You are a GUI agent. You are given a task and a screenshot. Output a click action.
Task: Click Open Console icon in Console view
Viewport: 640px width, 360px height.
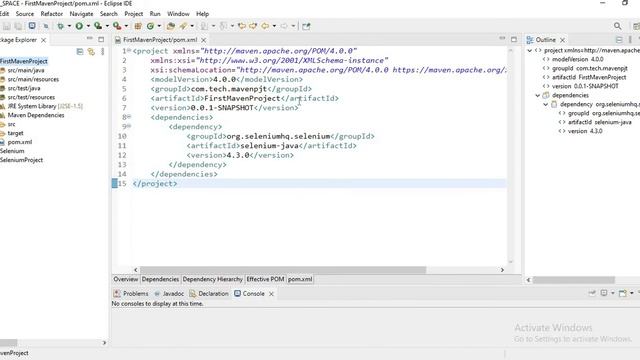coord(622,293)
